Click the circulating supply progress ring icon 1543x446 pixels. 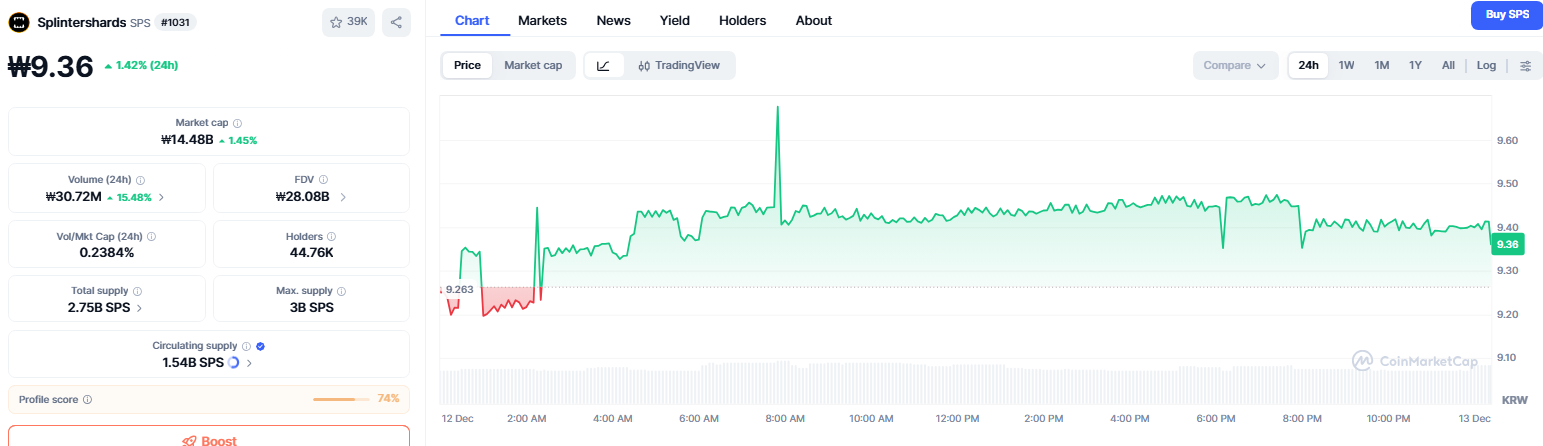233,362
